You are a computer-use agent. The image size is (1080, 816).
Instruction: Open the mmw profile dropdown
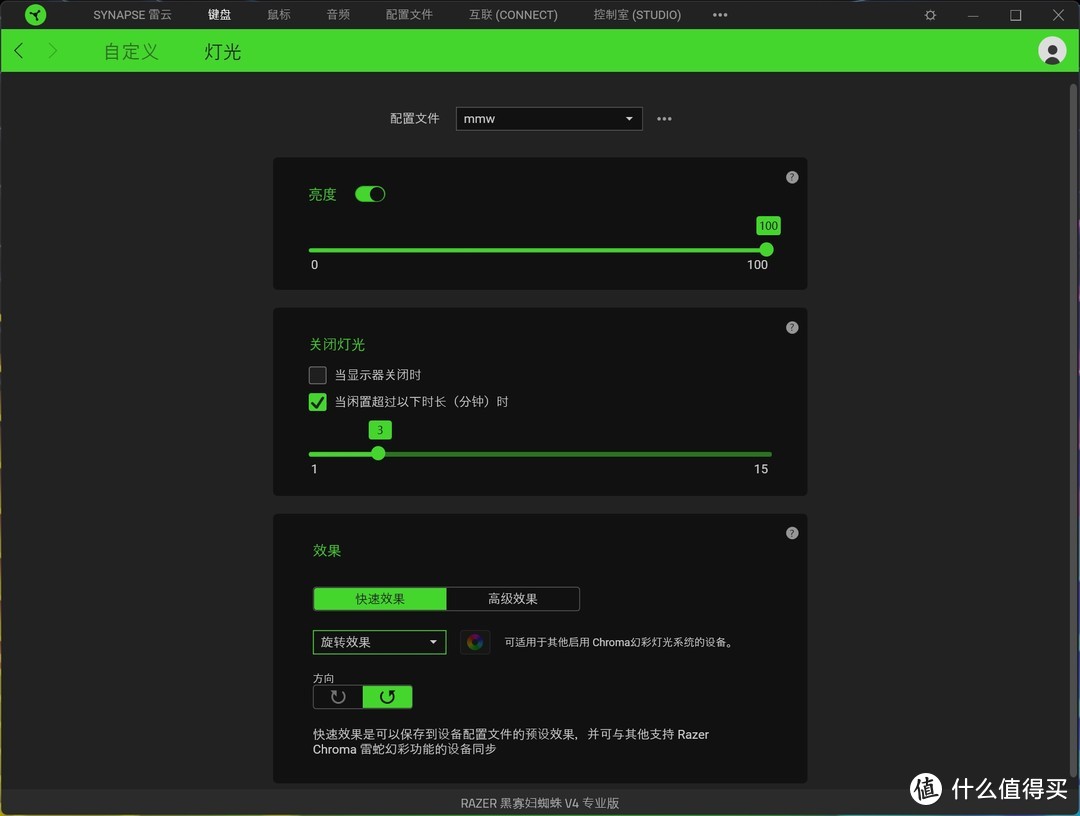(549, 118)
